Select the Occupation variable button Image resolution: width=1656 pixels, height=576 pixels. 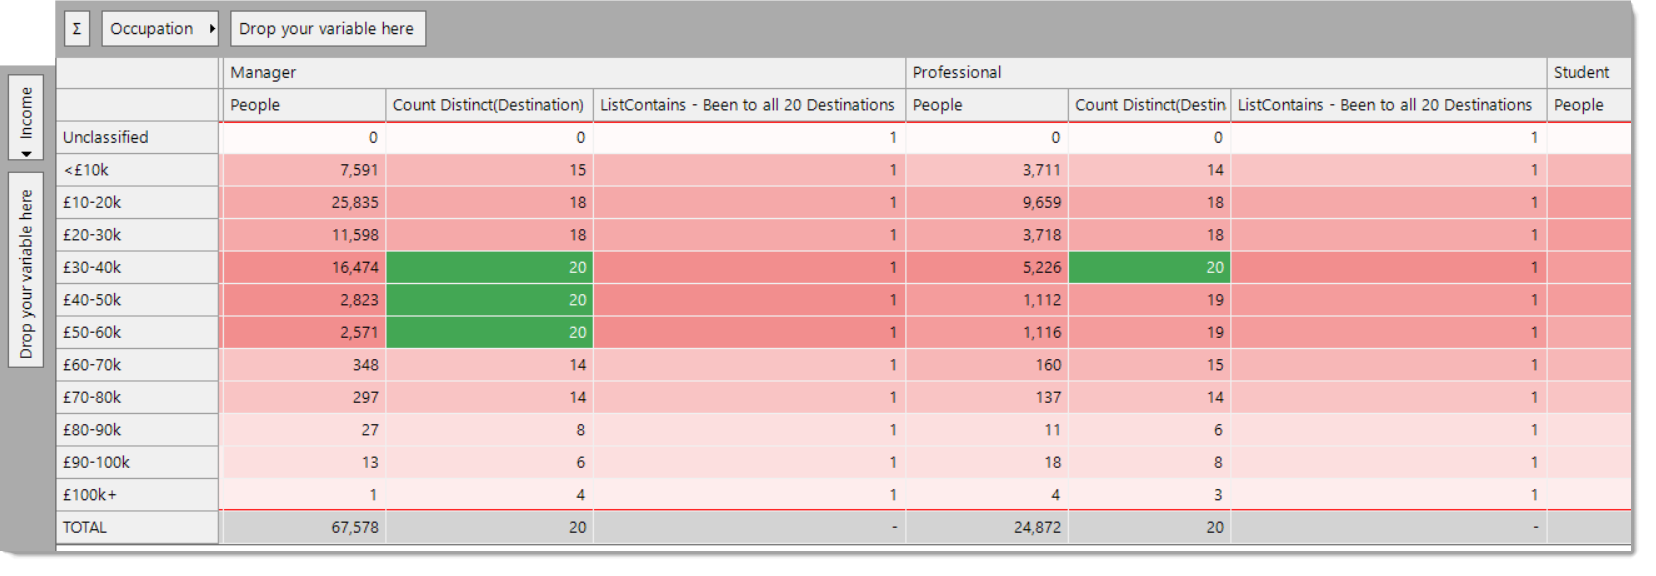[x=160, y=29]
